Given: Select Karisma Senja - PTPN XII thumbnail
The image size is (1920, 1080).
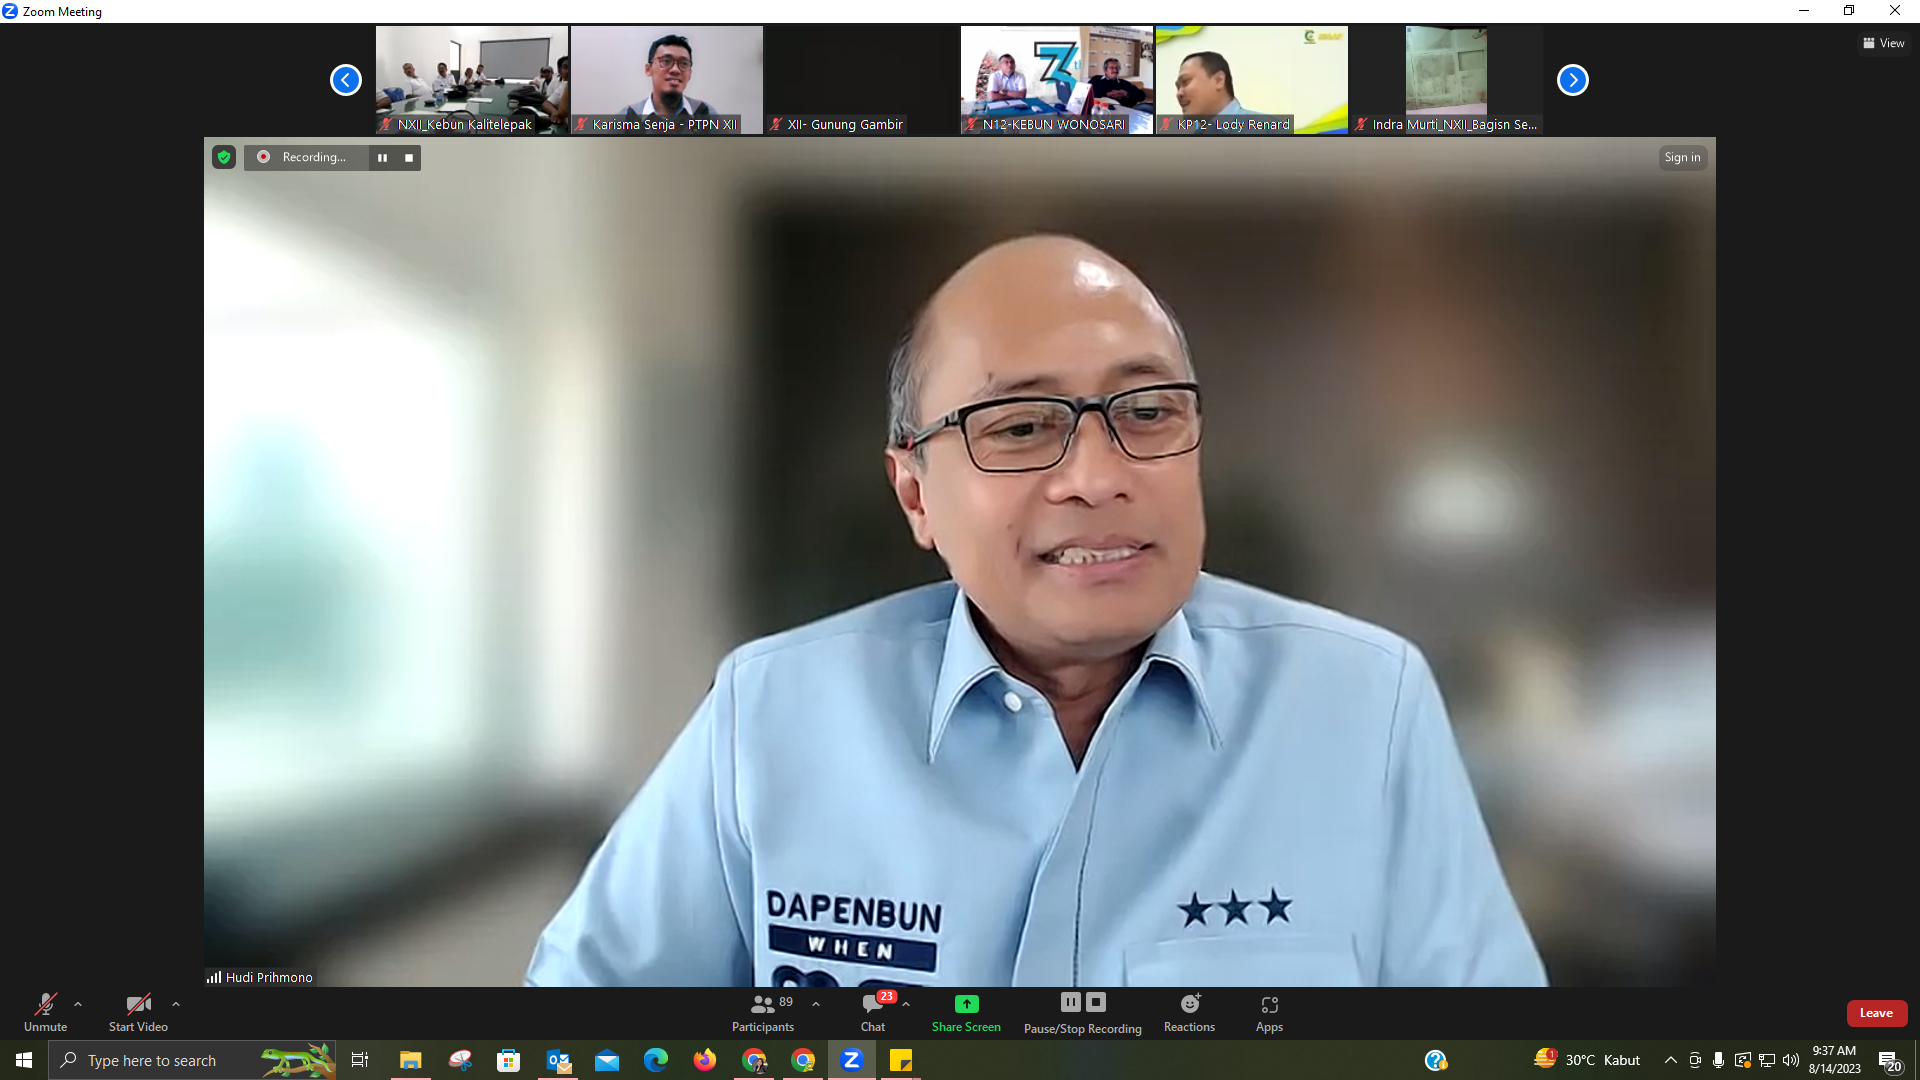Looking at the screenshot, I should click(x=667, y=80).
